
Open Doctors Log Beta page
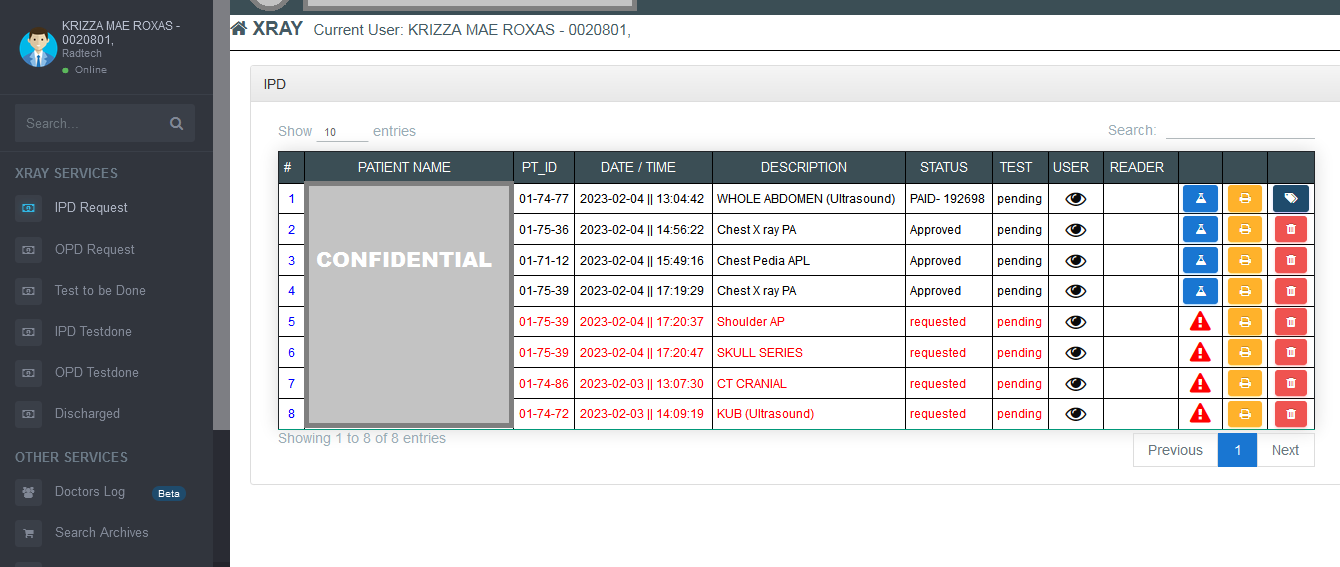90,492
